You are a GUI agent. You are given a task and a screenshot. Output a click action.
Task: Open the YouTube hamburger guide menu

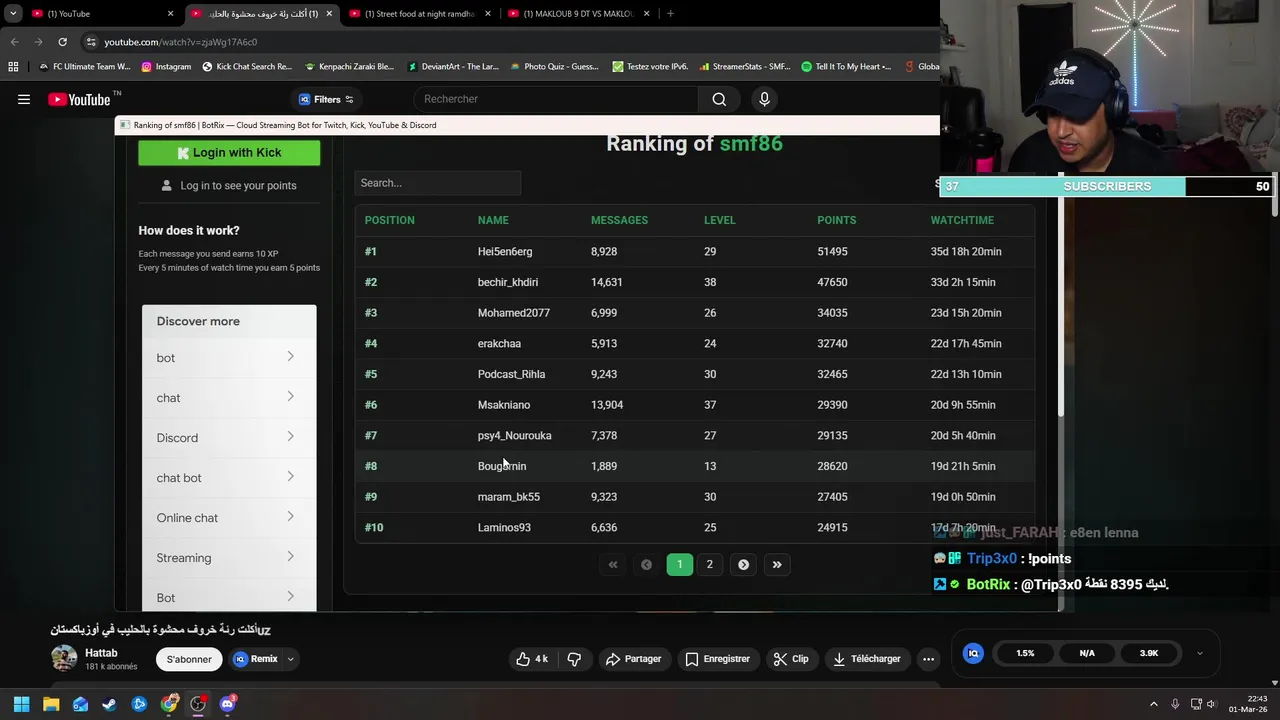pos(24,99)
